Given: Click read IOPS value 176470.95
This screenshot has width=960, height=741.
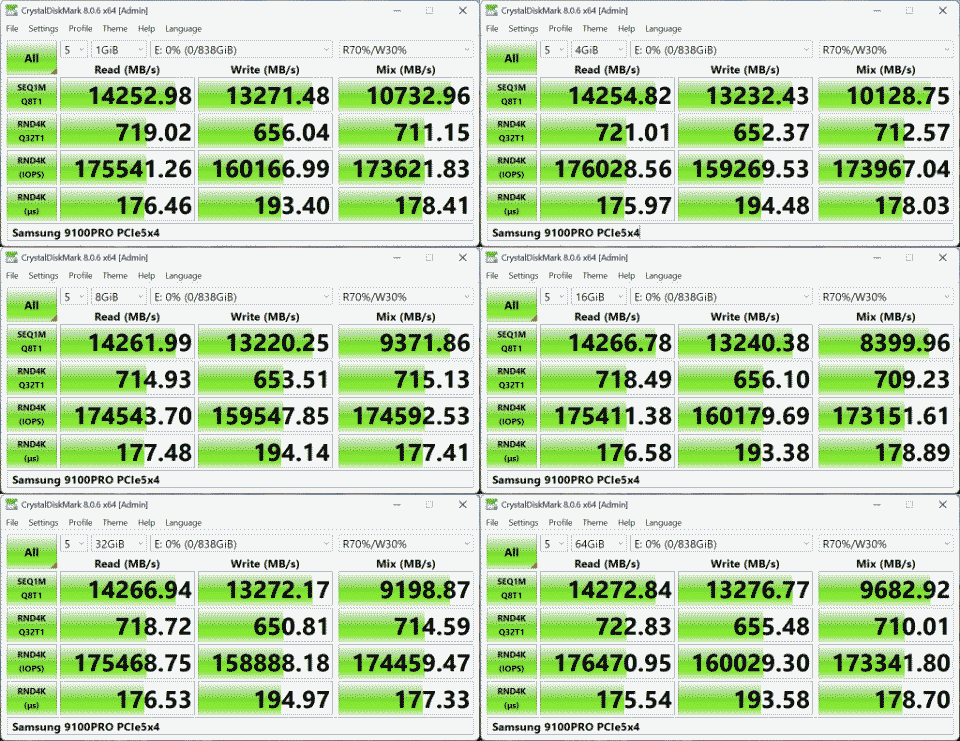Looking at the screenshot, I should point(613,663).
